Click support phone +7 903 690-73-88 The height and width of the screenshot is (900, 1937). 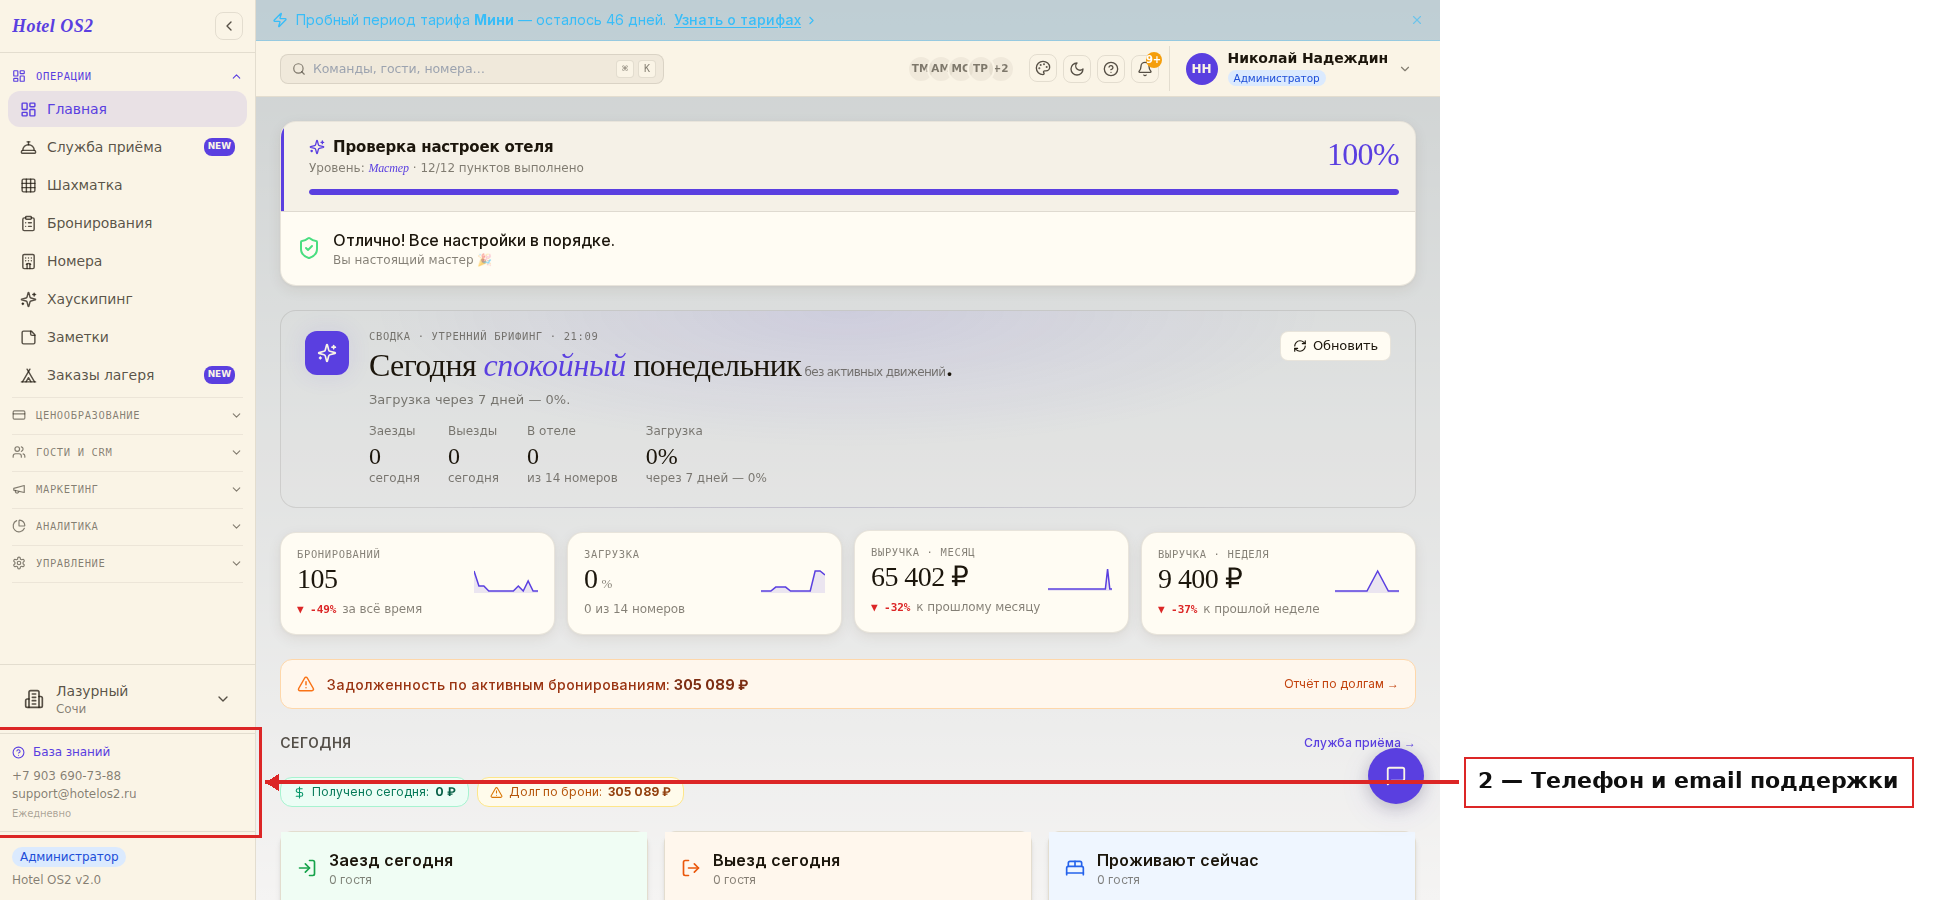(x=66, y=776)
